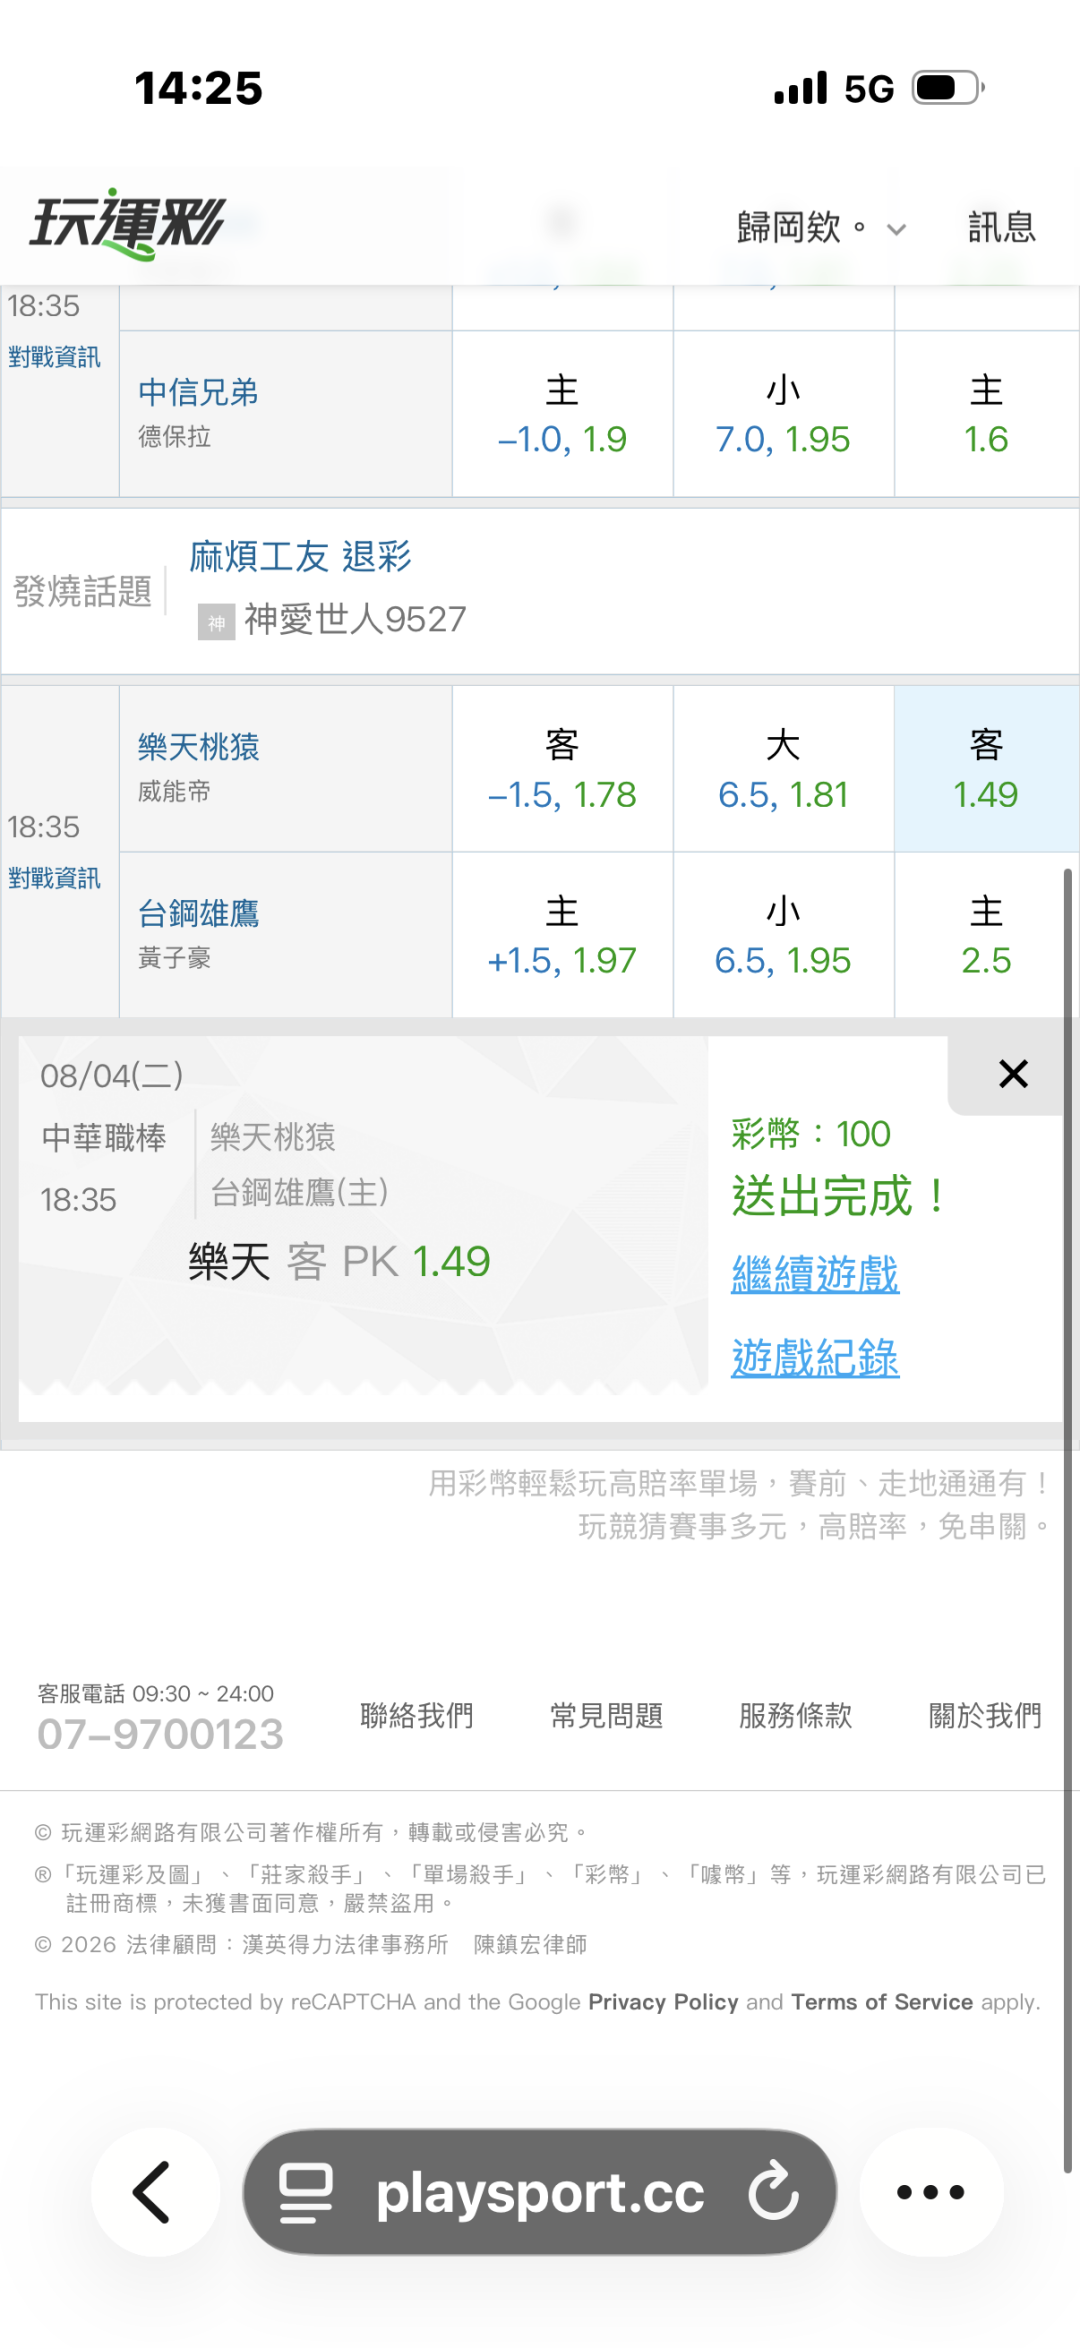Open the 麻煩工友 退彩 hot topic
The width and height of the screenshot is (1080, 2348).
coord(301,556)
